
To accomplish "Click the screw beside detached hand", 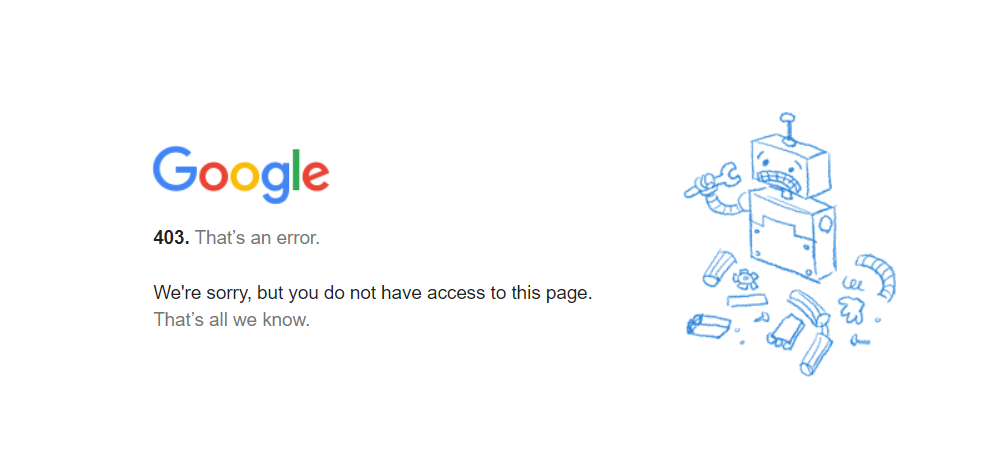I will click(860, 341).
